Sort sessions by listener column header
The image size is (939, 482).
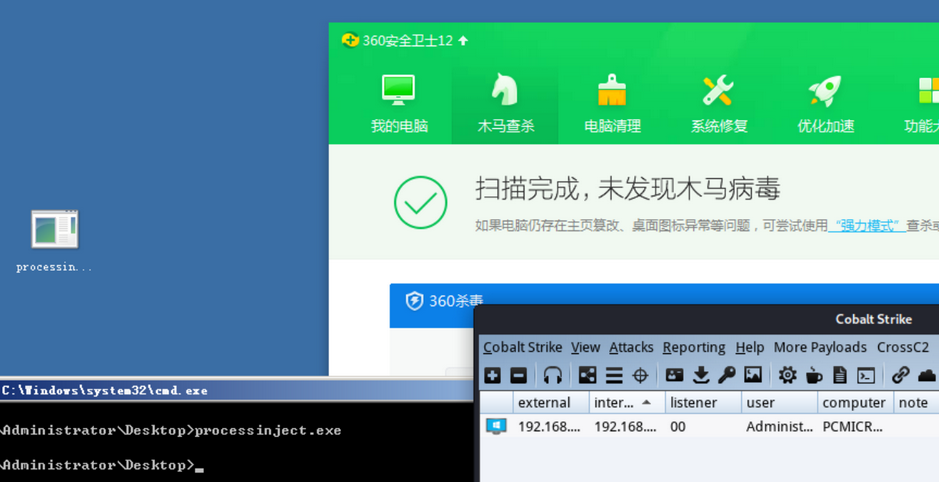(x=703, y=403)
